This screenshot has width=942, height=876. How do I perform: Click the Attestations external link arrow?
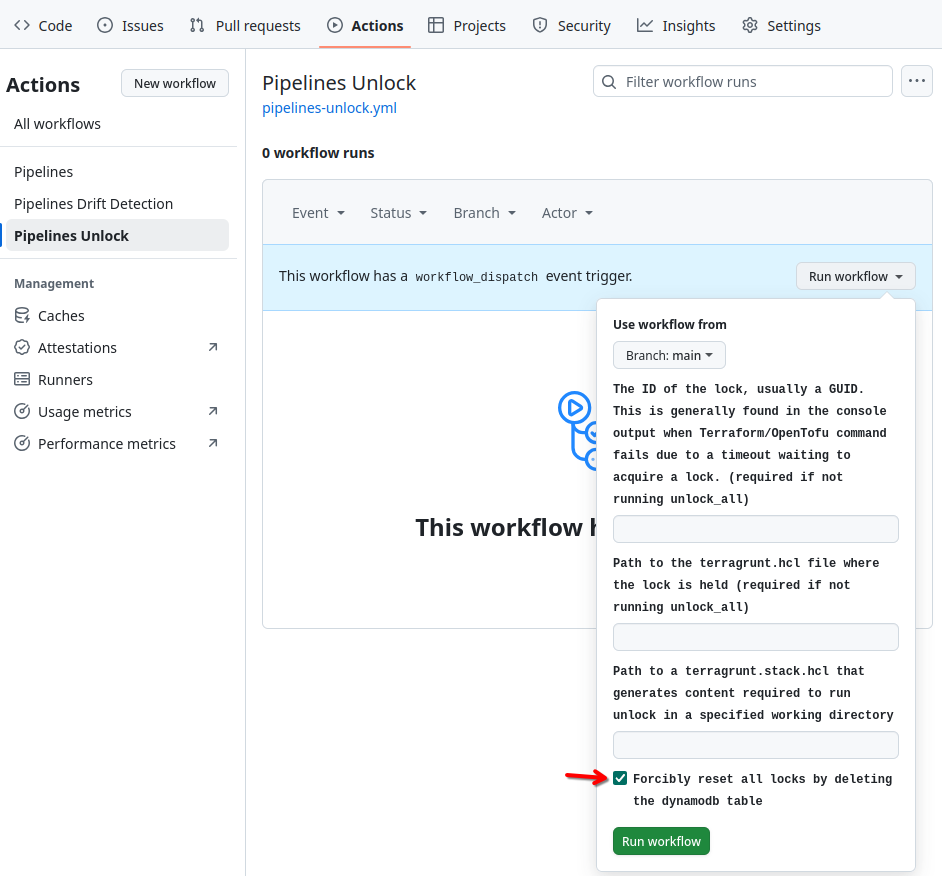coord(212,347)
